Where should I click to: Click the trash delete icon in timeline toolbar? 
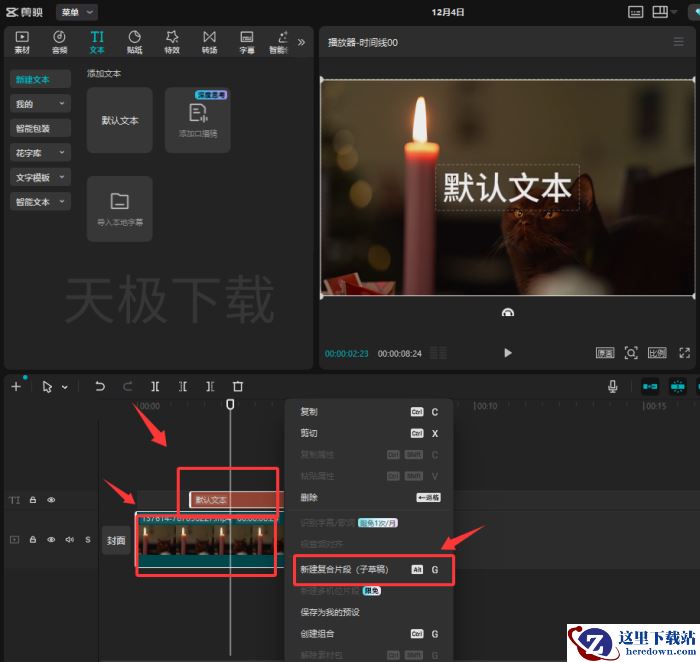coord(238,386)
